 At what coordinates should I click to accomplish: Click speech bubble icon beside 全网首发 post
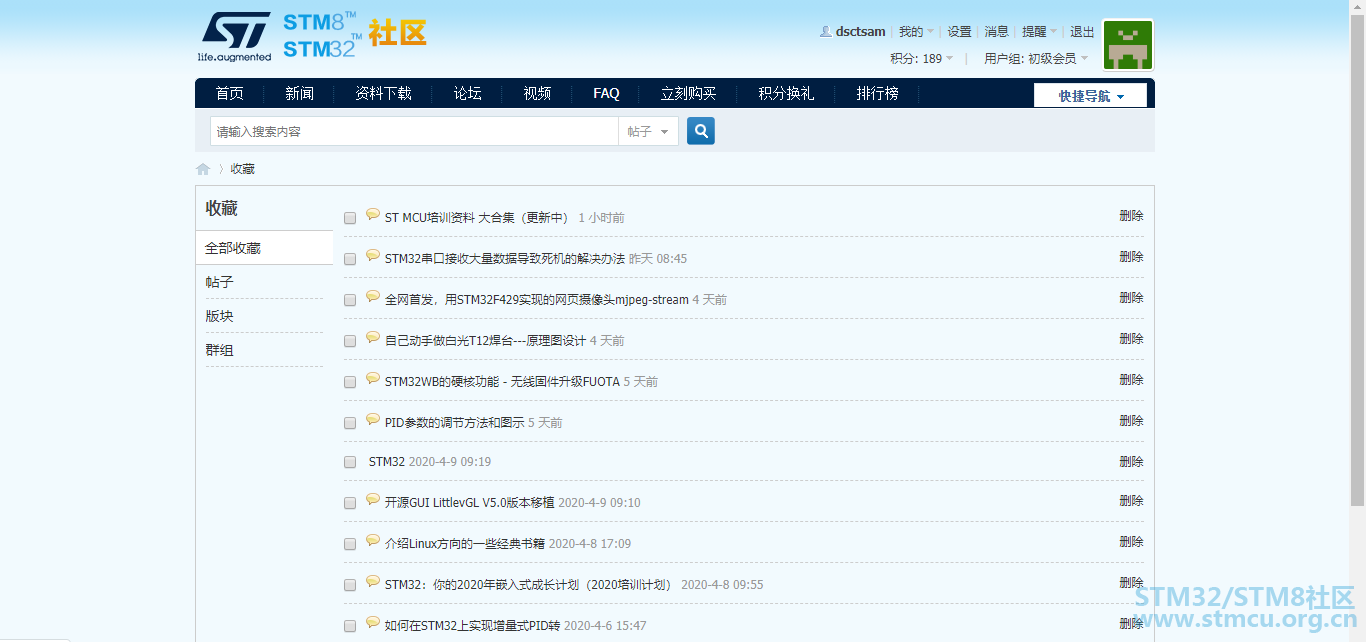373,296
